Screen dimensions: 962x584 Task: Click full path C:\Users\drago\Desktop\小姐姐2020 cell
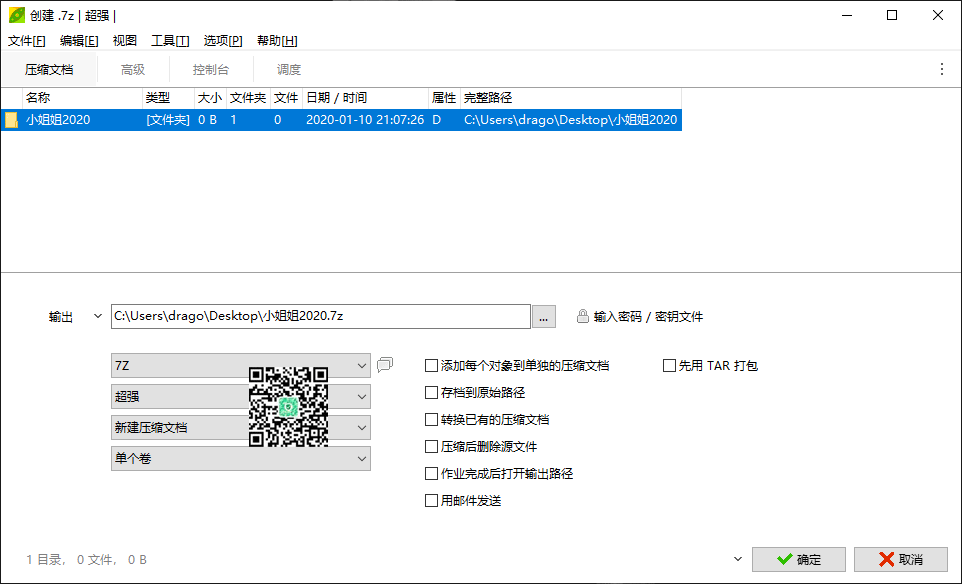click(x=571, y=120)
